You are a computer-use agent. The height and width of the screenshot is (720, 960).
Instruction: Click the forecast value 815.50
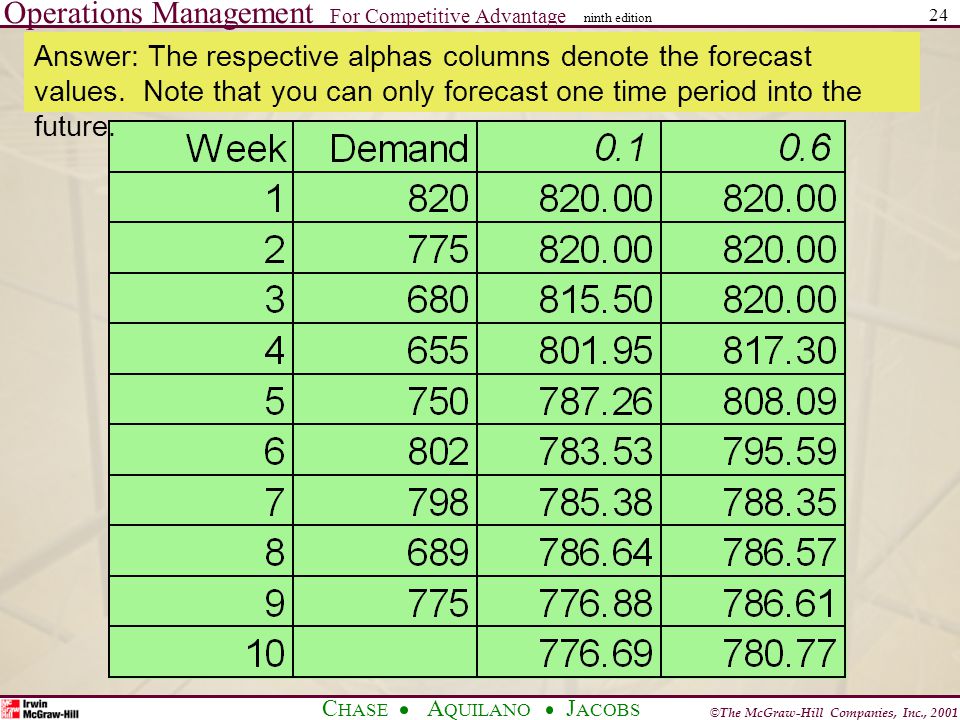pyautogui.click(x=569, y=298)
